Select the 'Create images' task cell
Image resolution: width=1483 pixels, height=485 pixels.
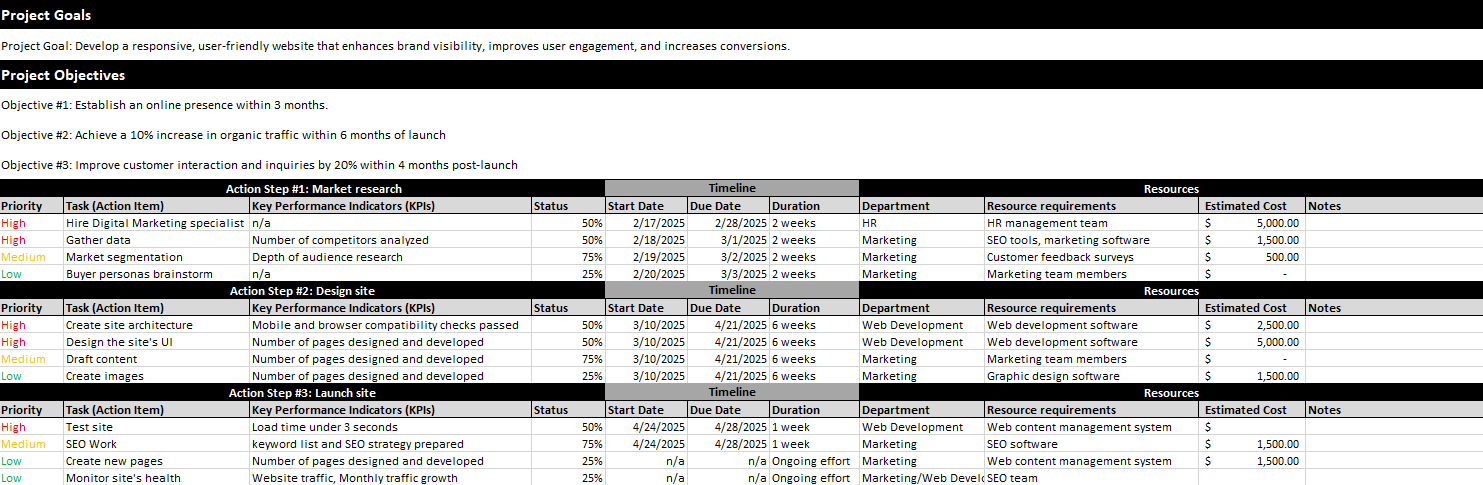click(x=156, y=376)
